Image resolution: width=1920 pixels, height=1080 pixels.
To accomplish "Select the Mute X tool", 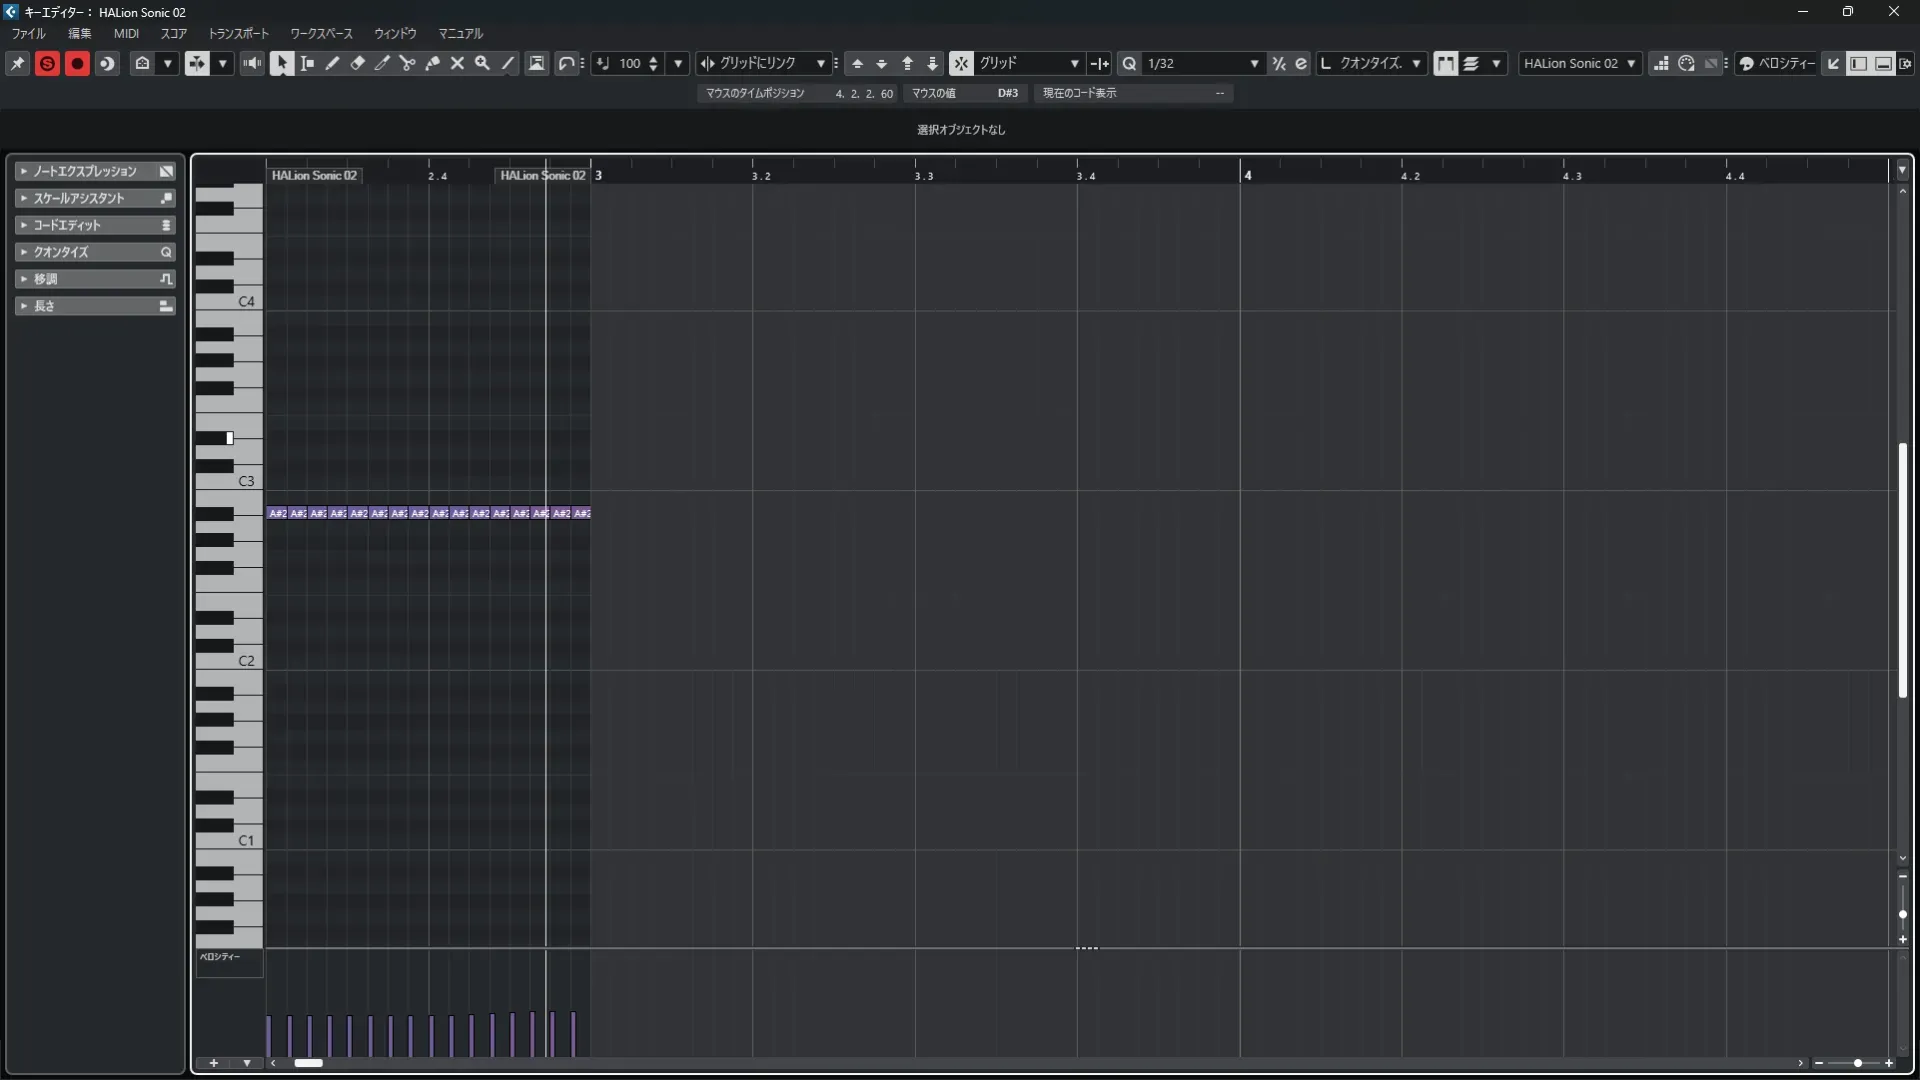I will pyautogui.click(x=457, y=63).
